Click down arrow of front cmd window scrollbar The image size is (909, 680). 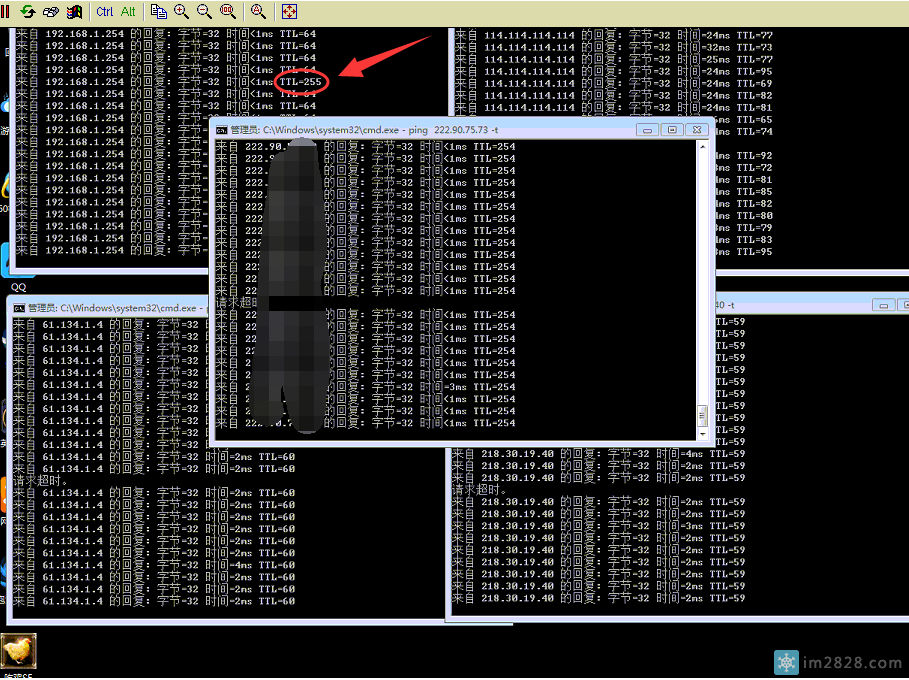point(702,433)
